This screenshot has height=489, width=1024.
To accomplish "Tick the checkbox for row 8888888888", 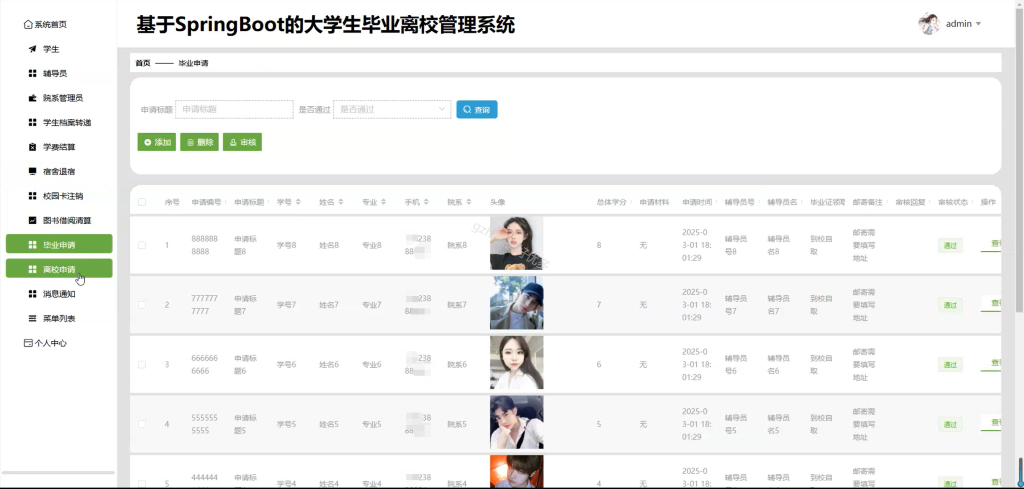I will click(x=142, y=245).
